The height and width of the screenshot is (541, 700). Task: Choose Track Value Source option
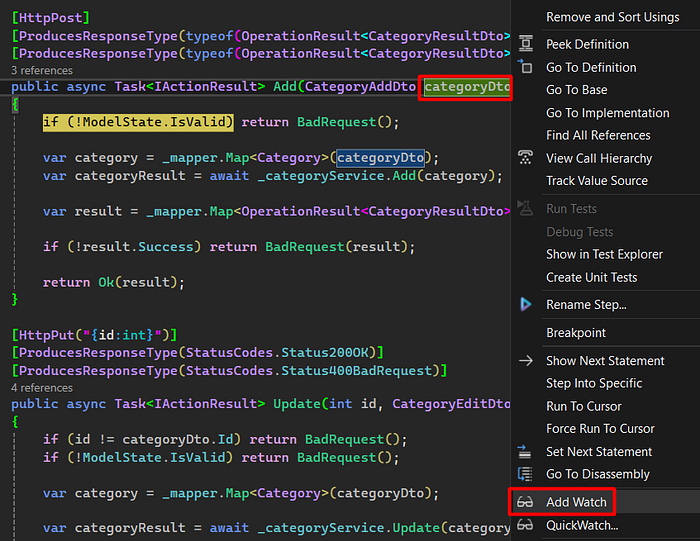pos(597,181)
